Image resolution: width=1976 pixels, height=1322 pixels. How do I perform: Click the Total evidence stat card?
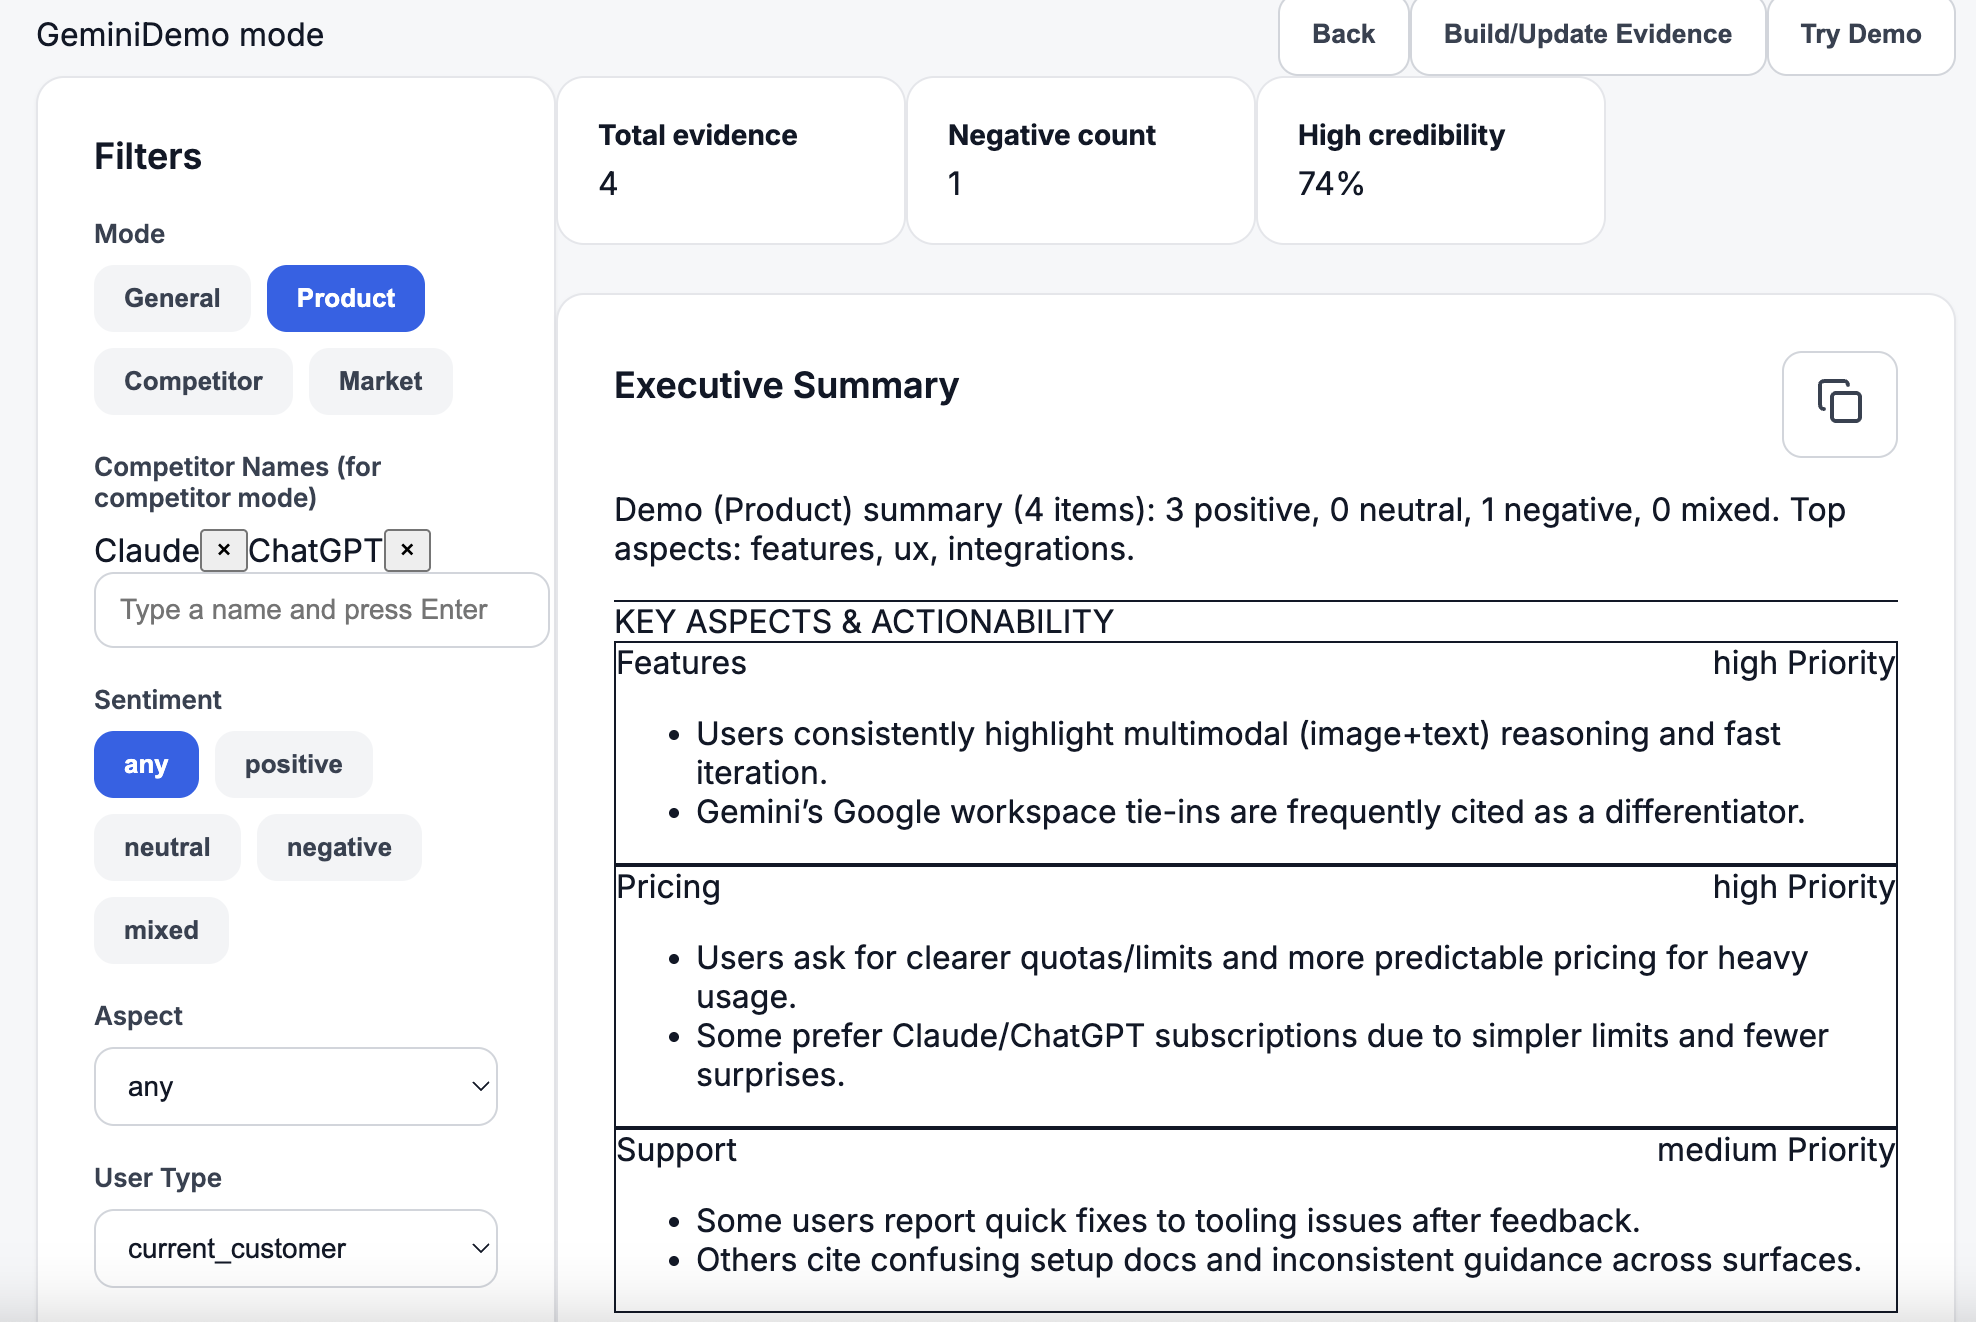click(731, 160)
